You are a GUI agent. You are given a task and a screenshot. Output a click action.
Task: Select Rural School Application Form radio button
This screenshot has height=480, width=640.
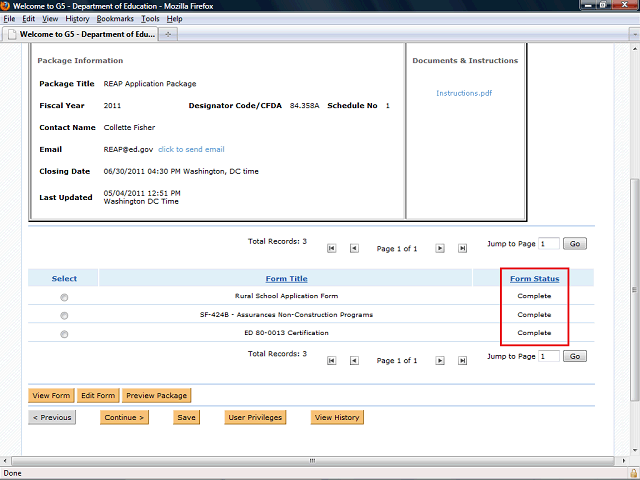click(x=64, y=297)
